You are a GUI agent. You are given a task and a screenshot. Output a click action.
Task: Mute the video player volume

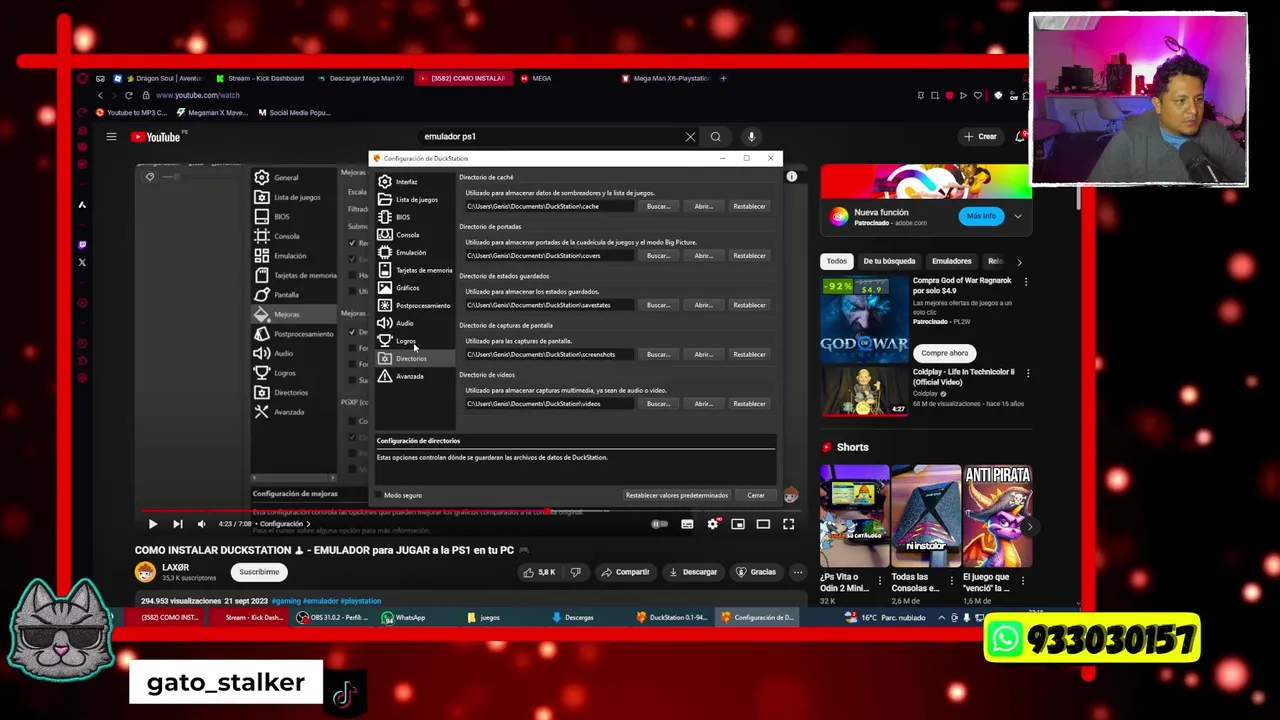202,524
